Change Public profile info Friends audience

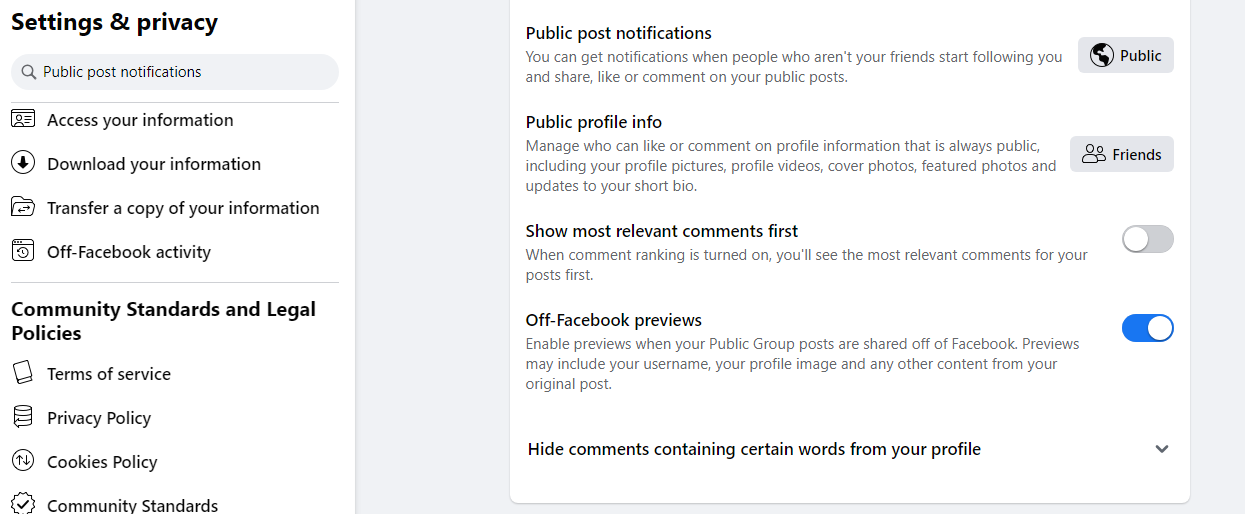pyautogui.click(x=1121, y=154)
